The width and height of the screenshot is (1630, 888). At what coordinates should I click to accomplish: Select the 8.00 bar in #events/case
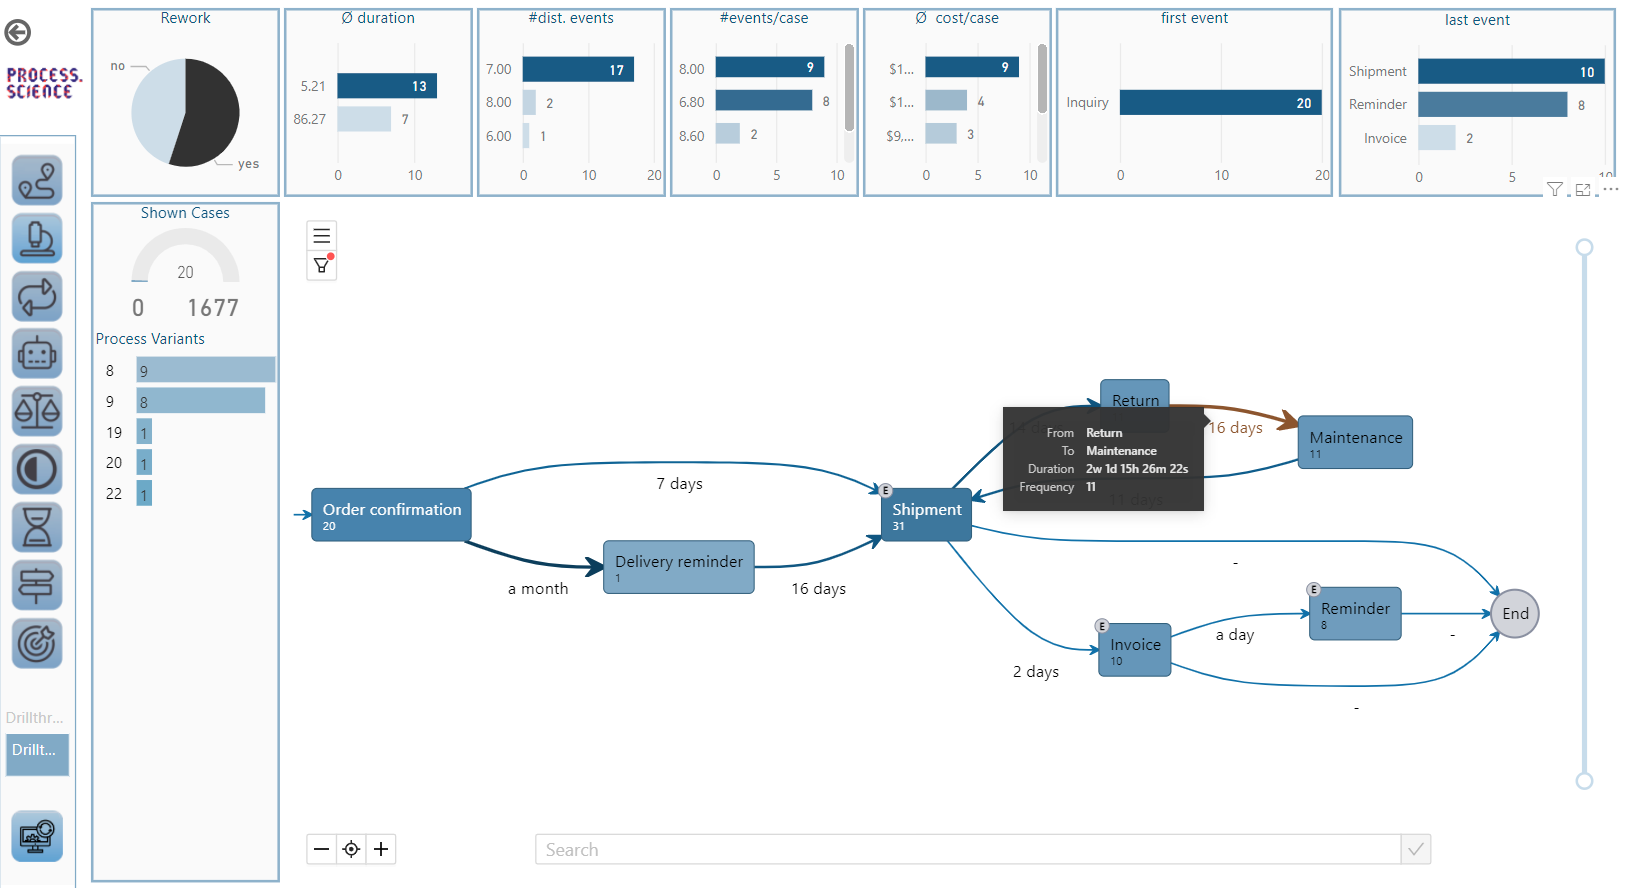(770, 67)
